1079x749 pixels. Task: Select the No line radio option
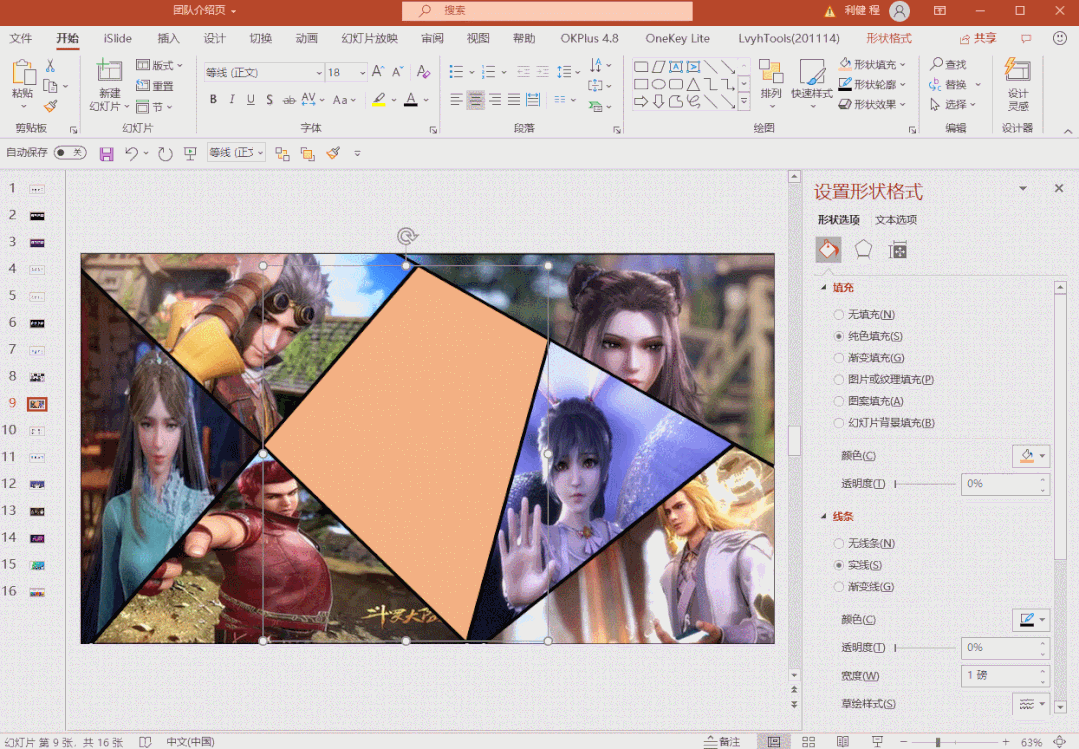pyautogui.click(x=838, y=544)
